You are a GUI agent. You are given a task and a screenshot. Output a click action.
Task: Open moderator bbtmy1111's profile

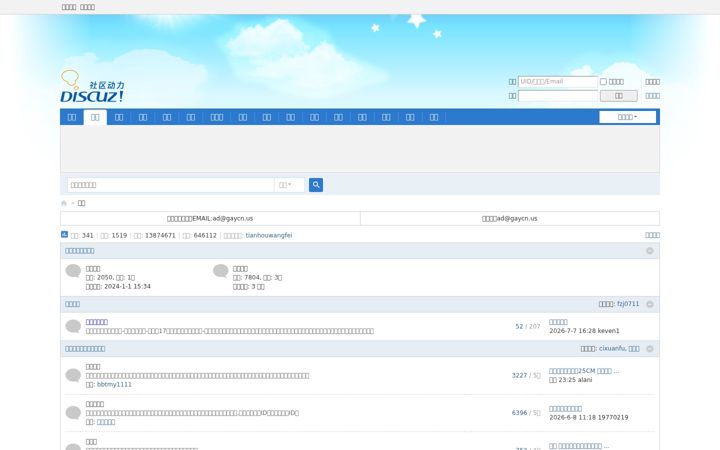point(114,385)
